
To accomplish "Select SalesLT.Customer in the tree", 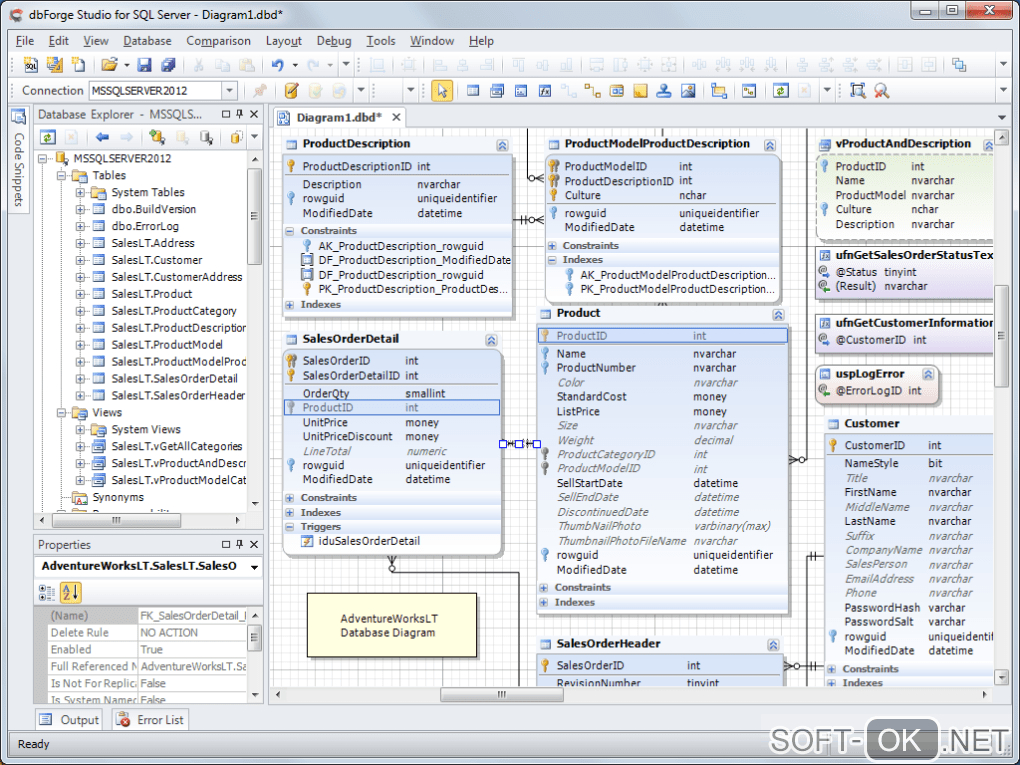I will click(157, 260).
